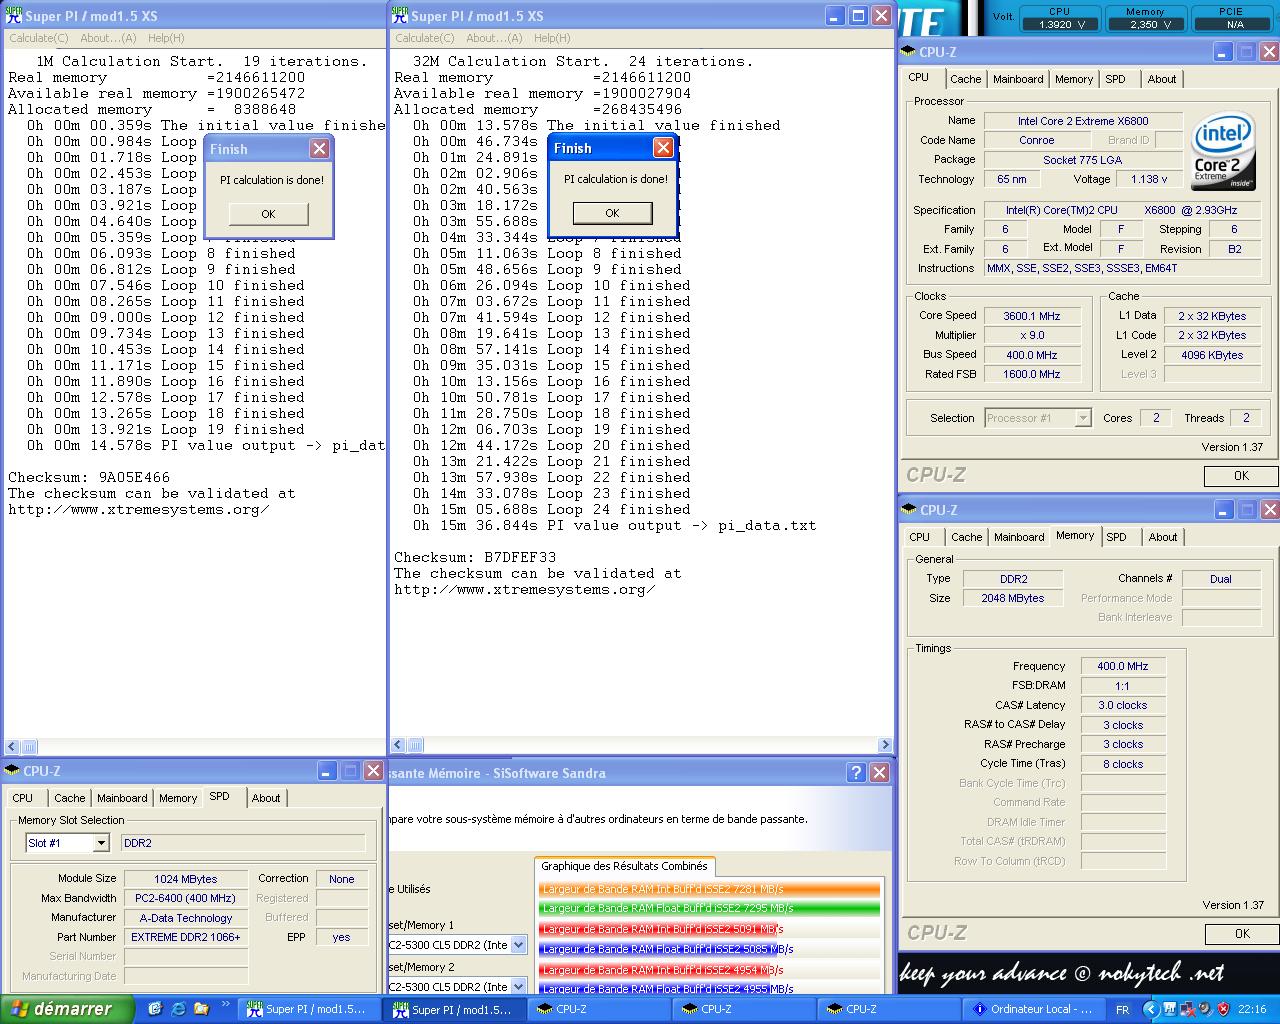This screenshot has height=1024, width=1280.
Task: Open Calculate menu in right Super PI window
Action: pos(425,38)
